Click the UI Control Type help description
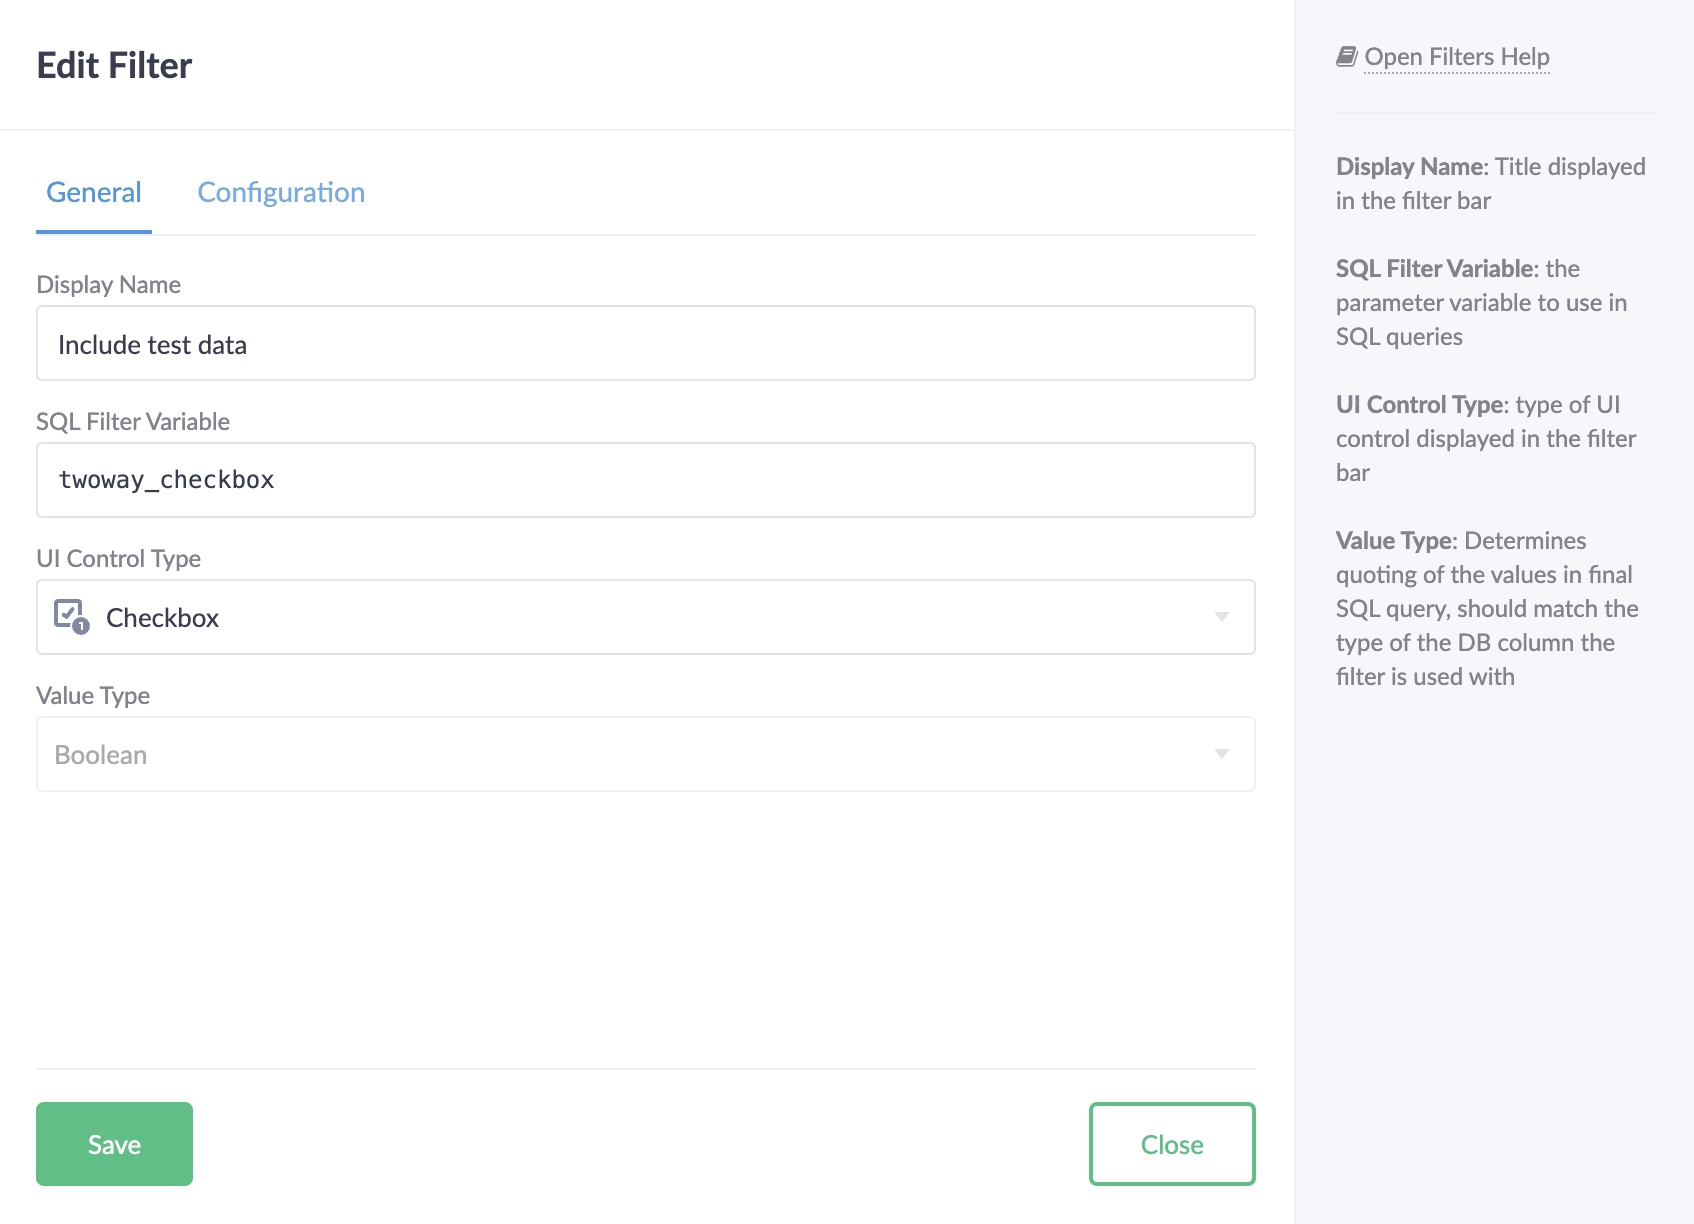The height and width of the screenshot is (1224, 1694). coord(1486,439)
